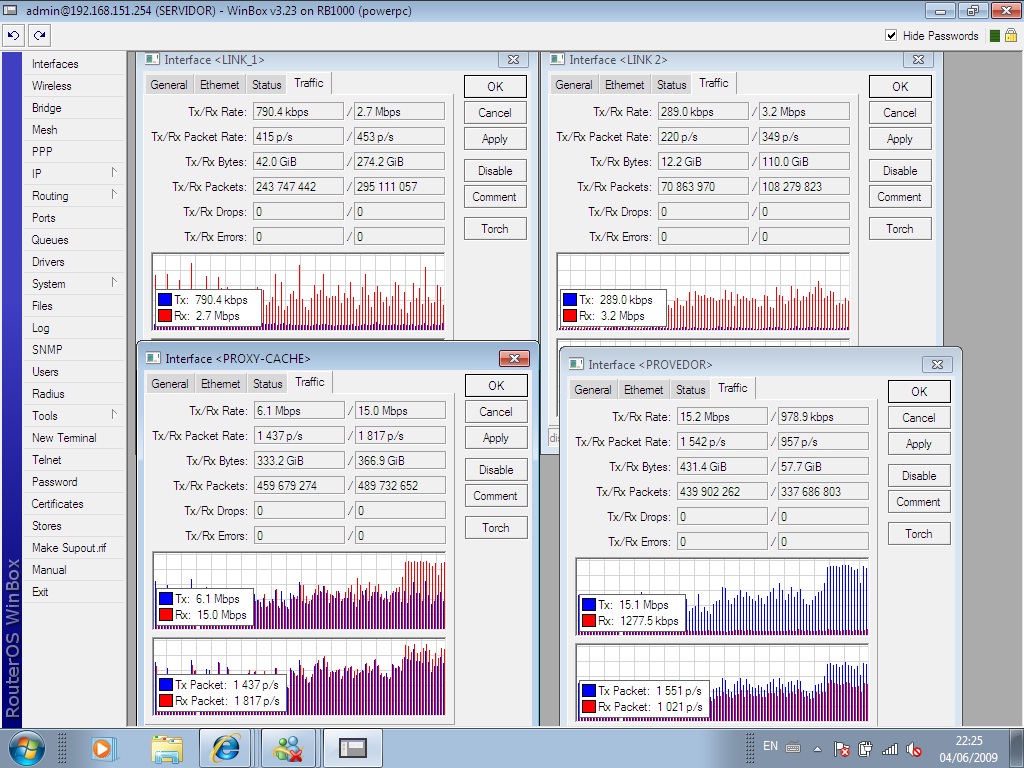This screenshot has height=768, width=1024.
Task: Click the keyboard icon in the tray
Action: coord(793,747)
